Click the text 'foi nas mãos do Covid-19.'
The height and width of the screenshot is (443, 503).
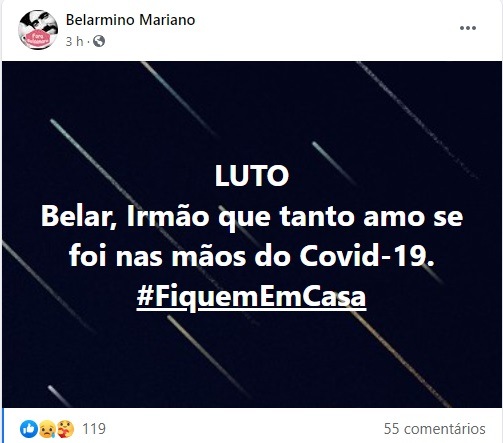pyautogui.click(x=252, y=256)
